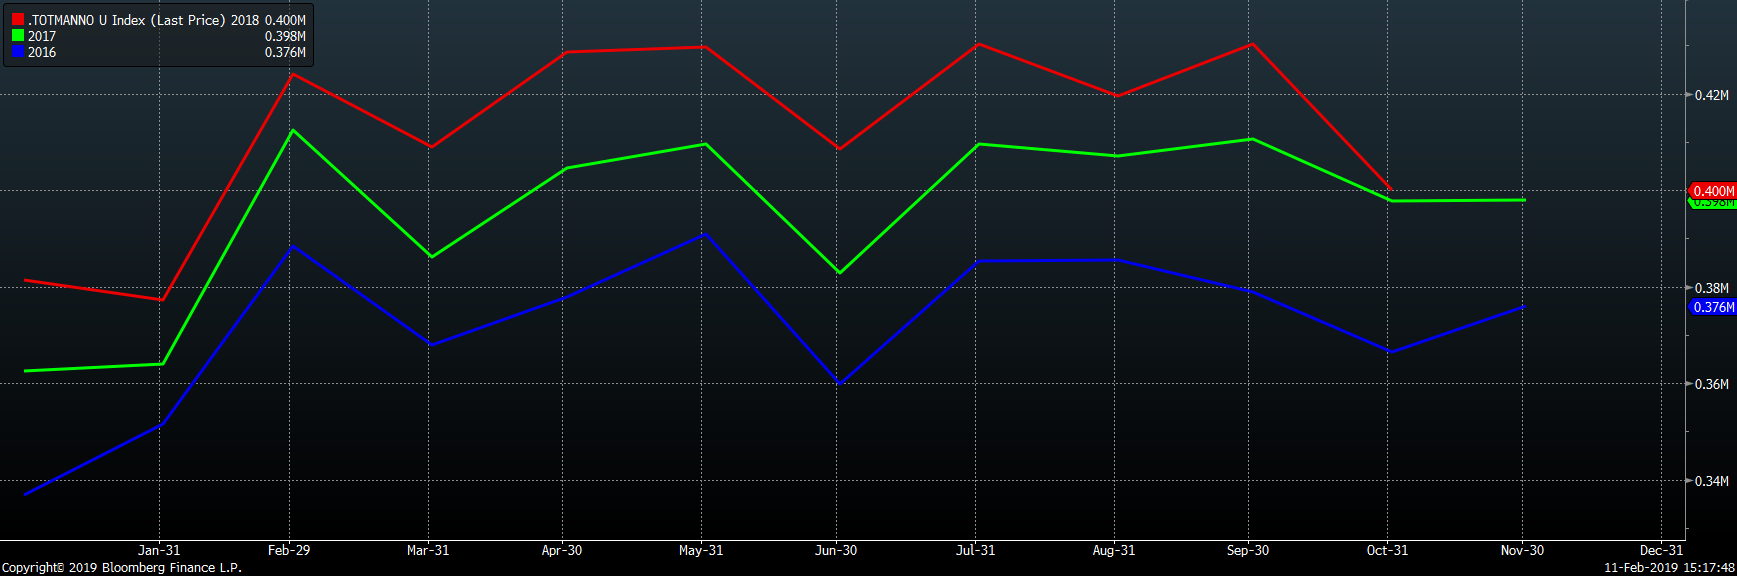Select the Jun-30 date on x-axis
The image size is (1737, 576).
[x=836, y=550]
